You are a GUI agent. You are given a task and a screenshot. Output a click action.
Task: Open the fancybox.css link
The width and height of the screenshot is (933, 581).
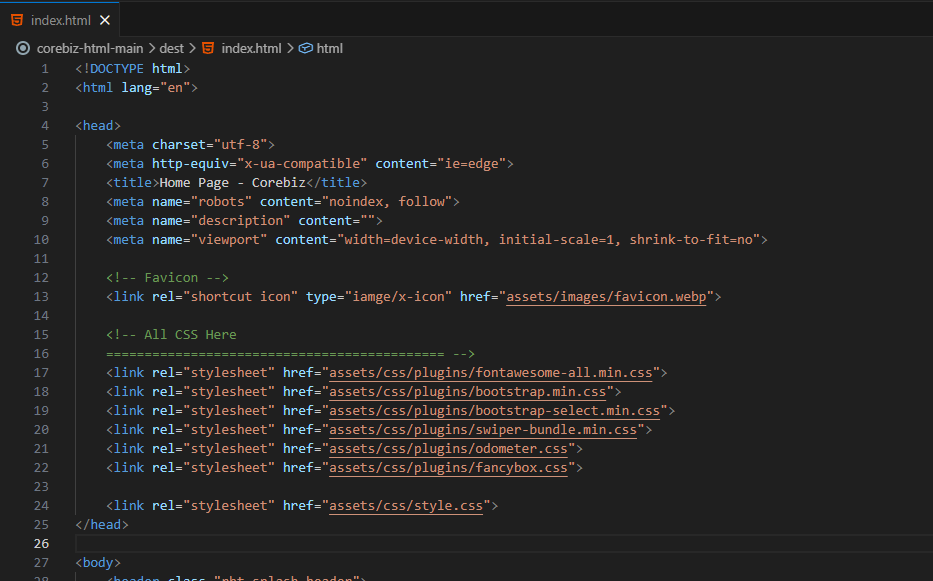coord(449,468)
